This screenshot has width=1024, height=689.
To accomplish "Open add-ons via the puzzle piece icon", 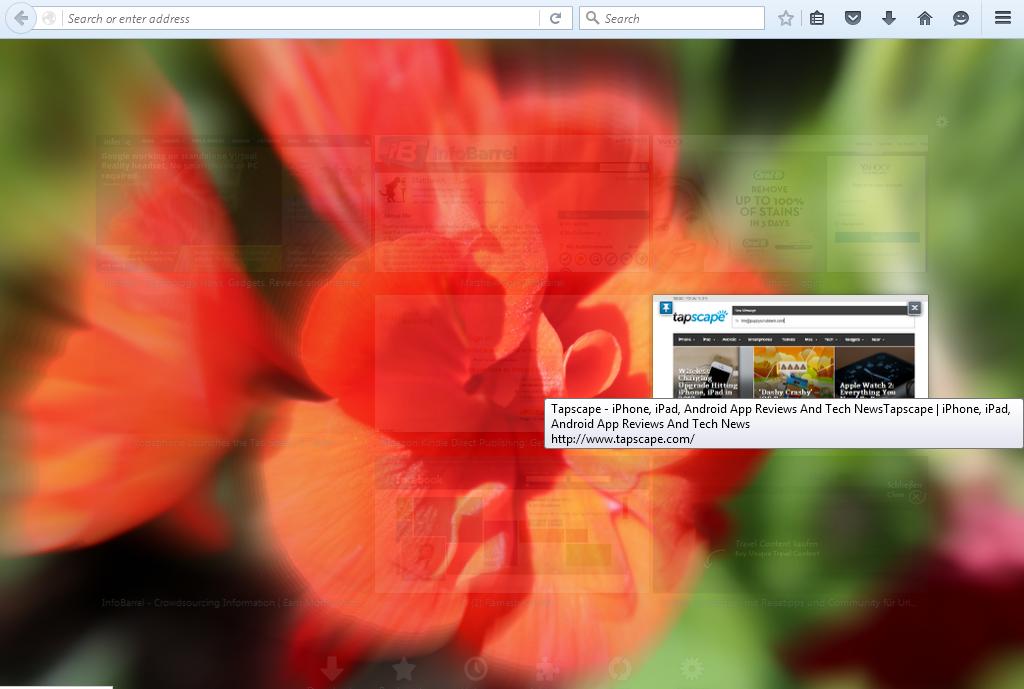I will tap(548, 668).
